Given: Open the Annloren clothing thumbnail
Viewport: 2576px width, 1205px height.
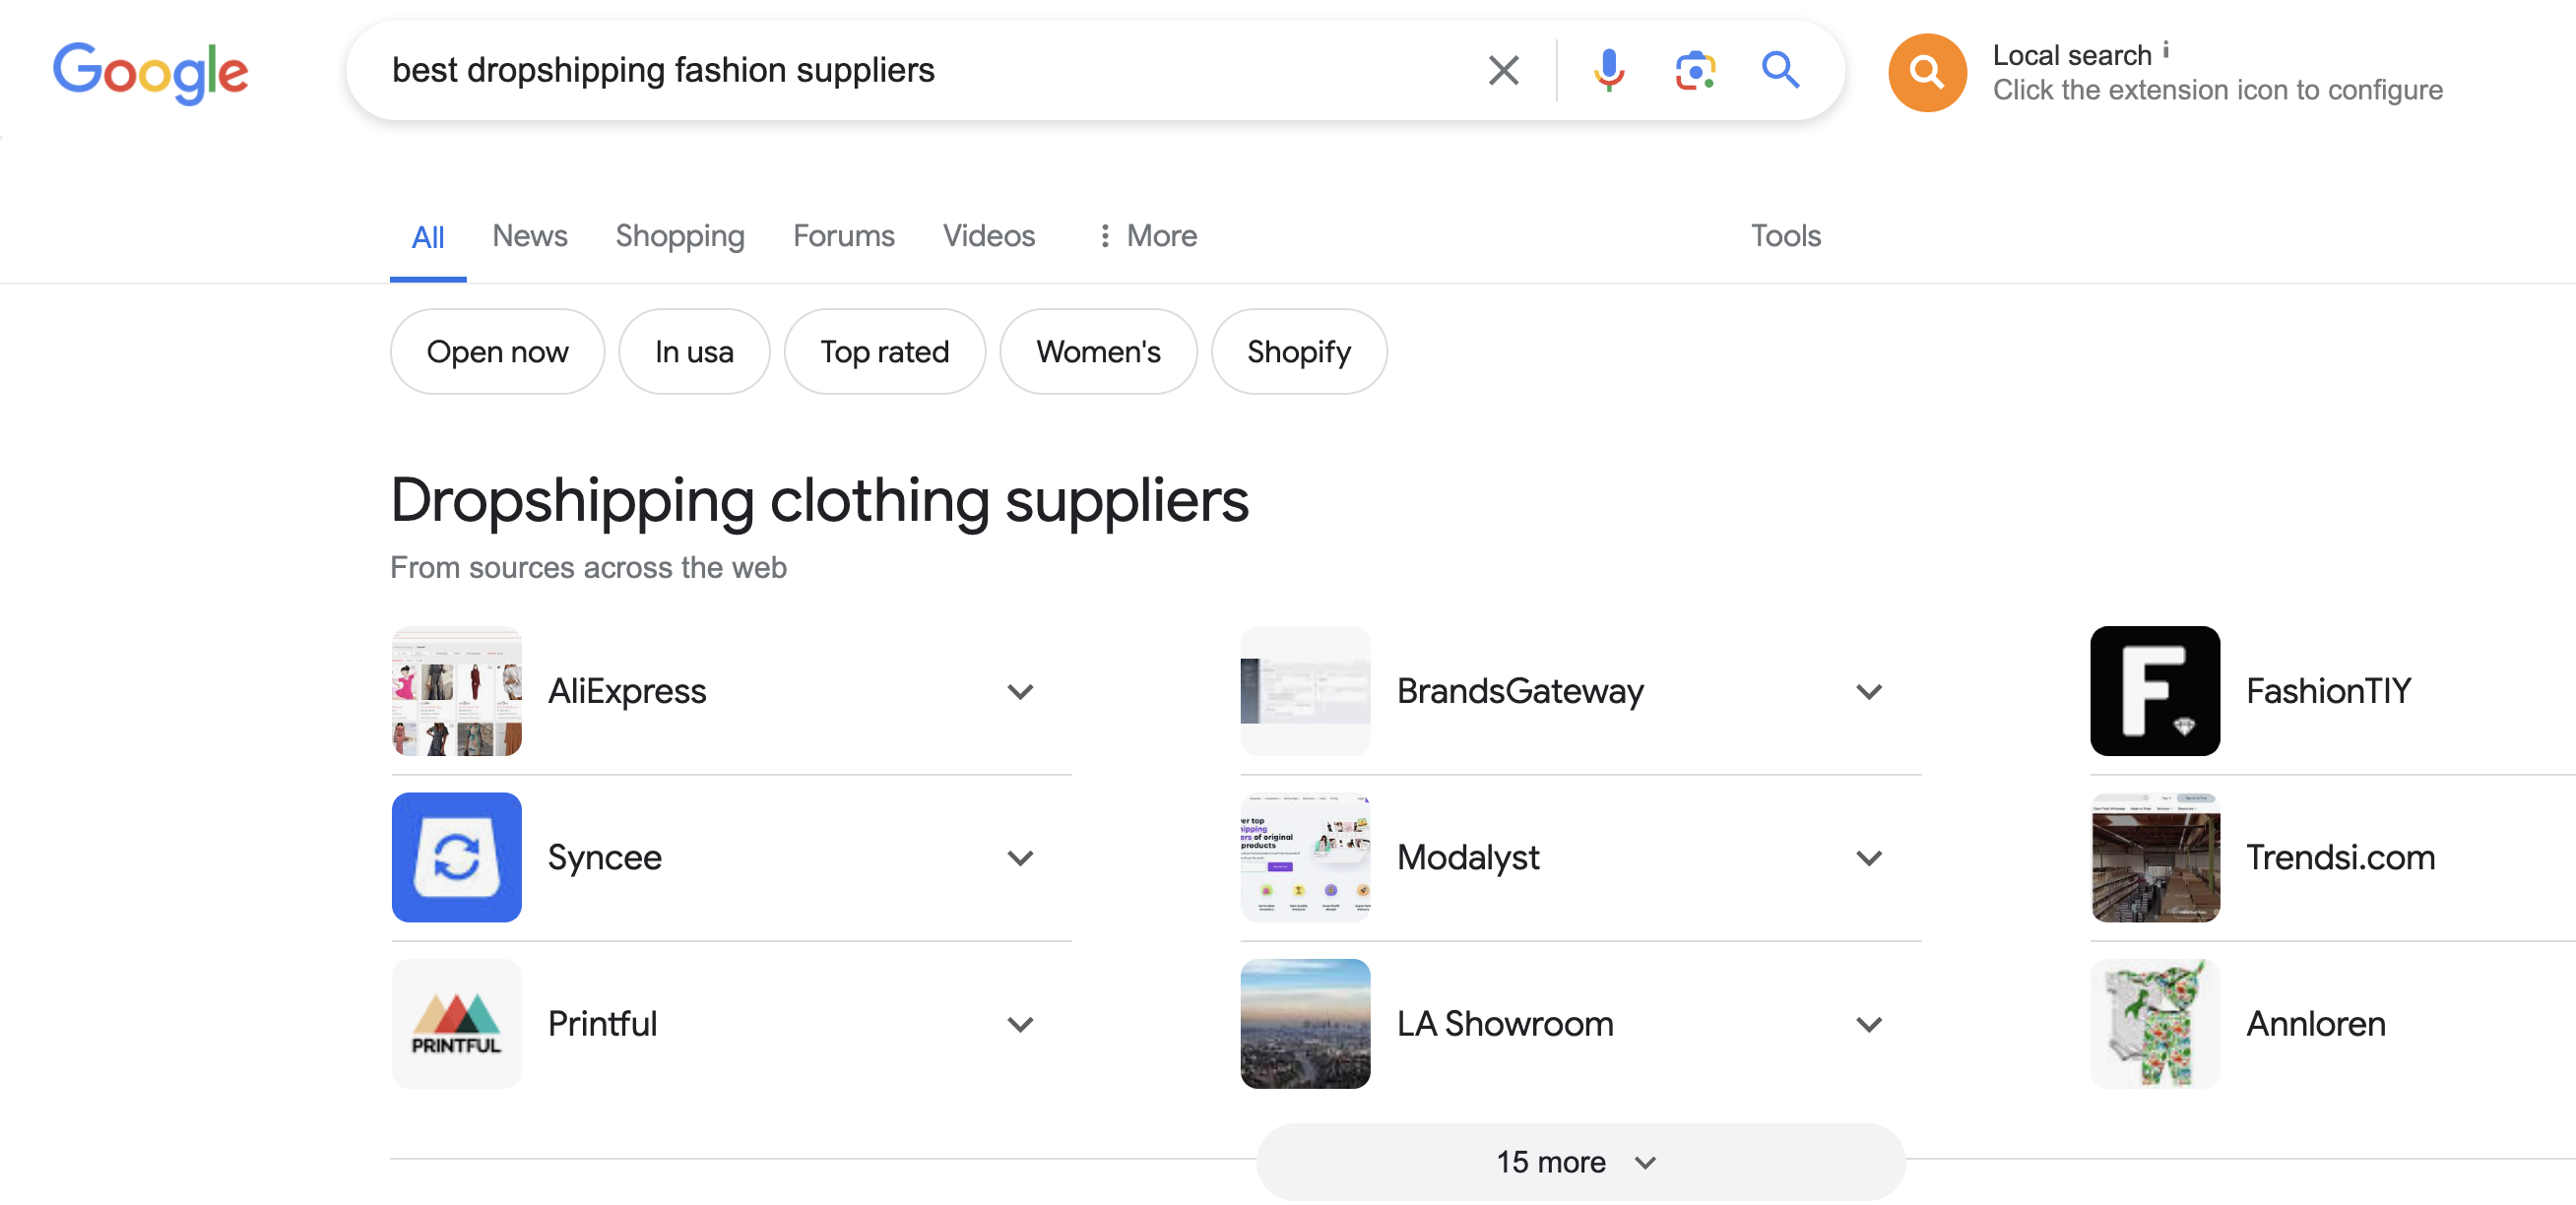Looking at the screenshot, I should pos(2155,1023).
